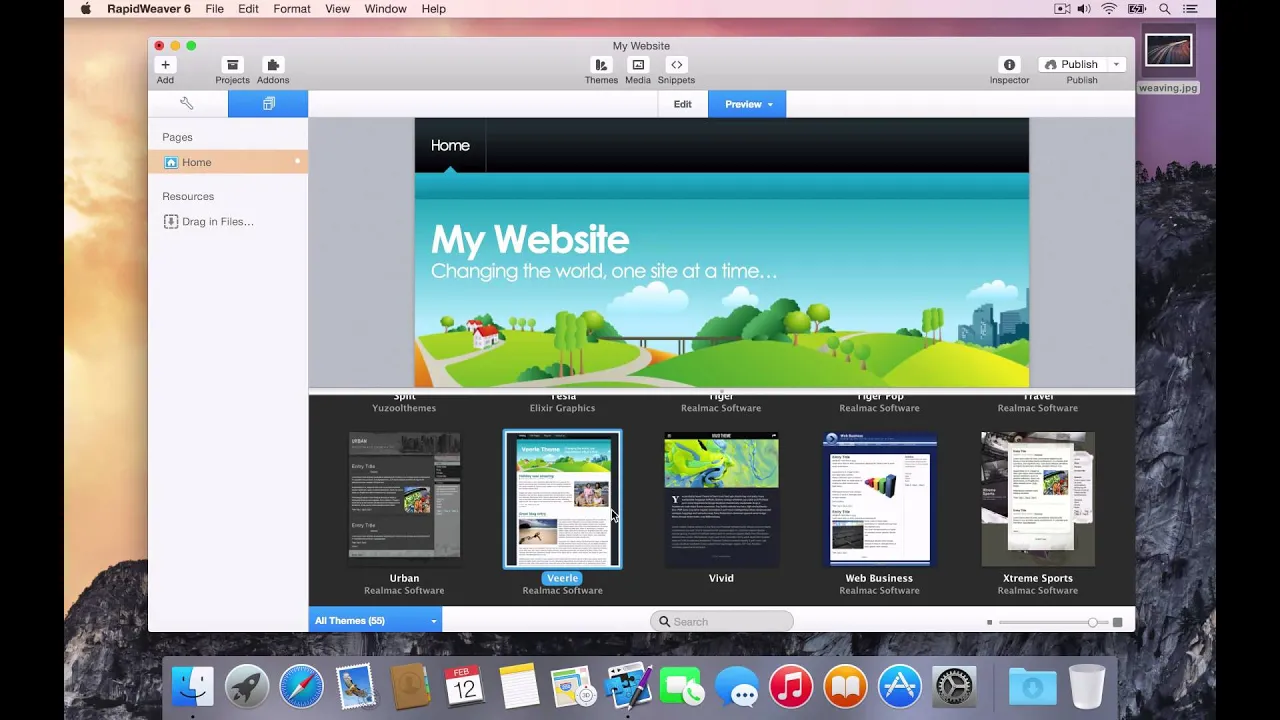Image resolution: width=1280 pixels, height=720 pixels.
Task: Open the Inspector info icon
Action: [x=1009, y=65]
